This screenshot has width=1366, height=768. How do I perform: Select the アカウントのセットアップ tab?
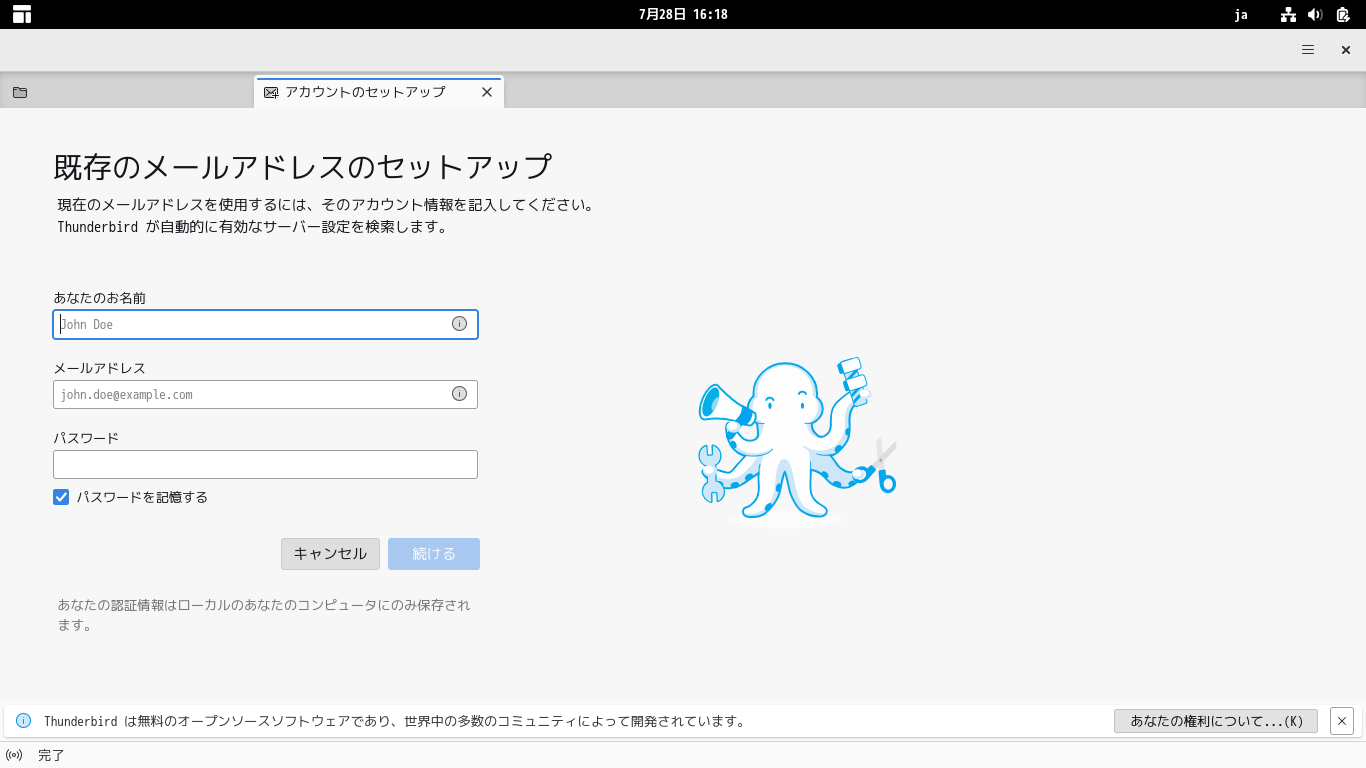379,92
